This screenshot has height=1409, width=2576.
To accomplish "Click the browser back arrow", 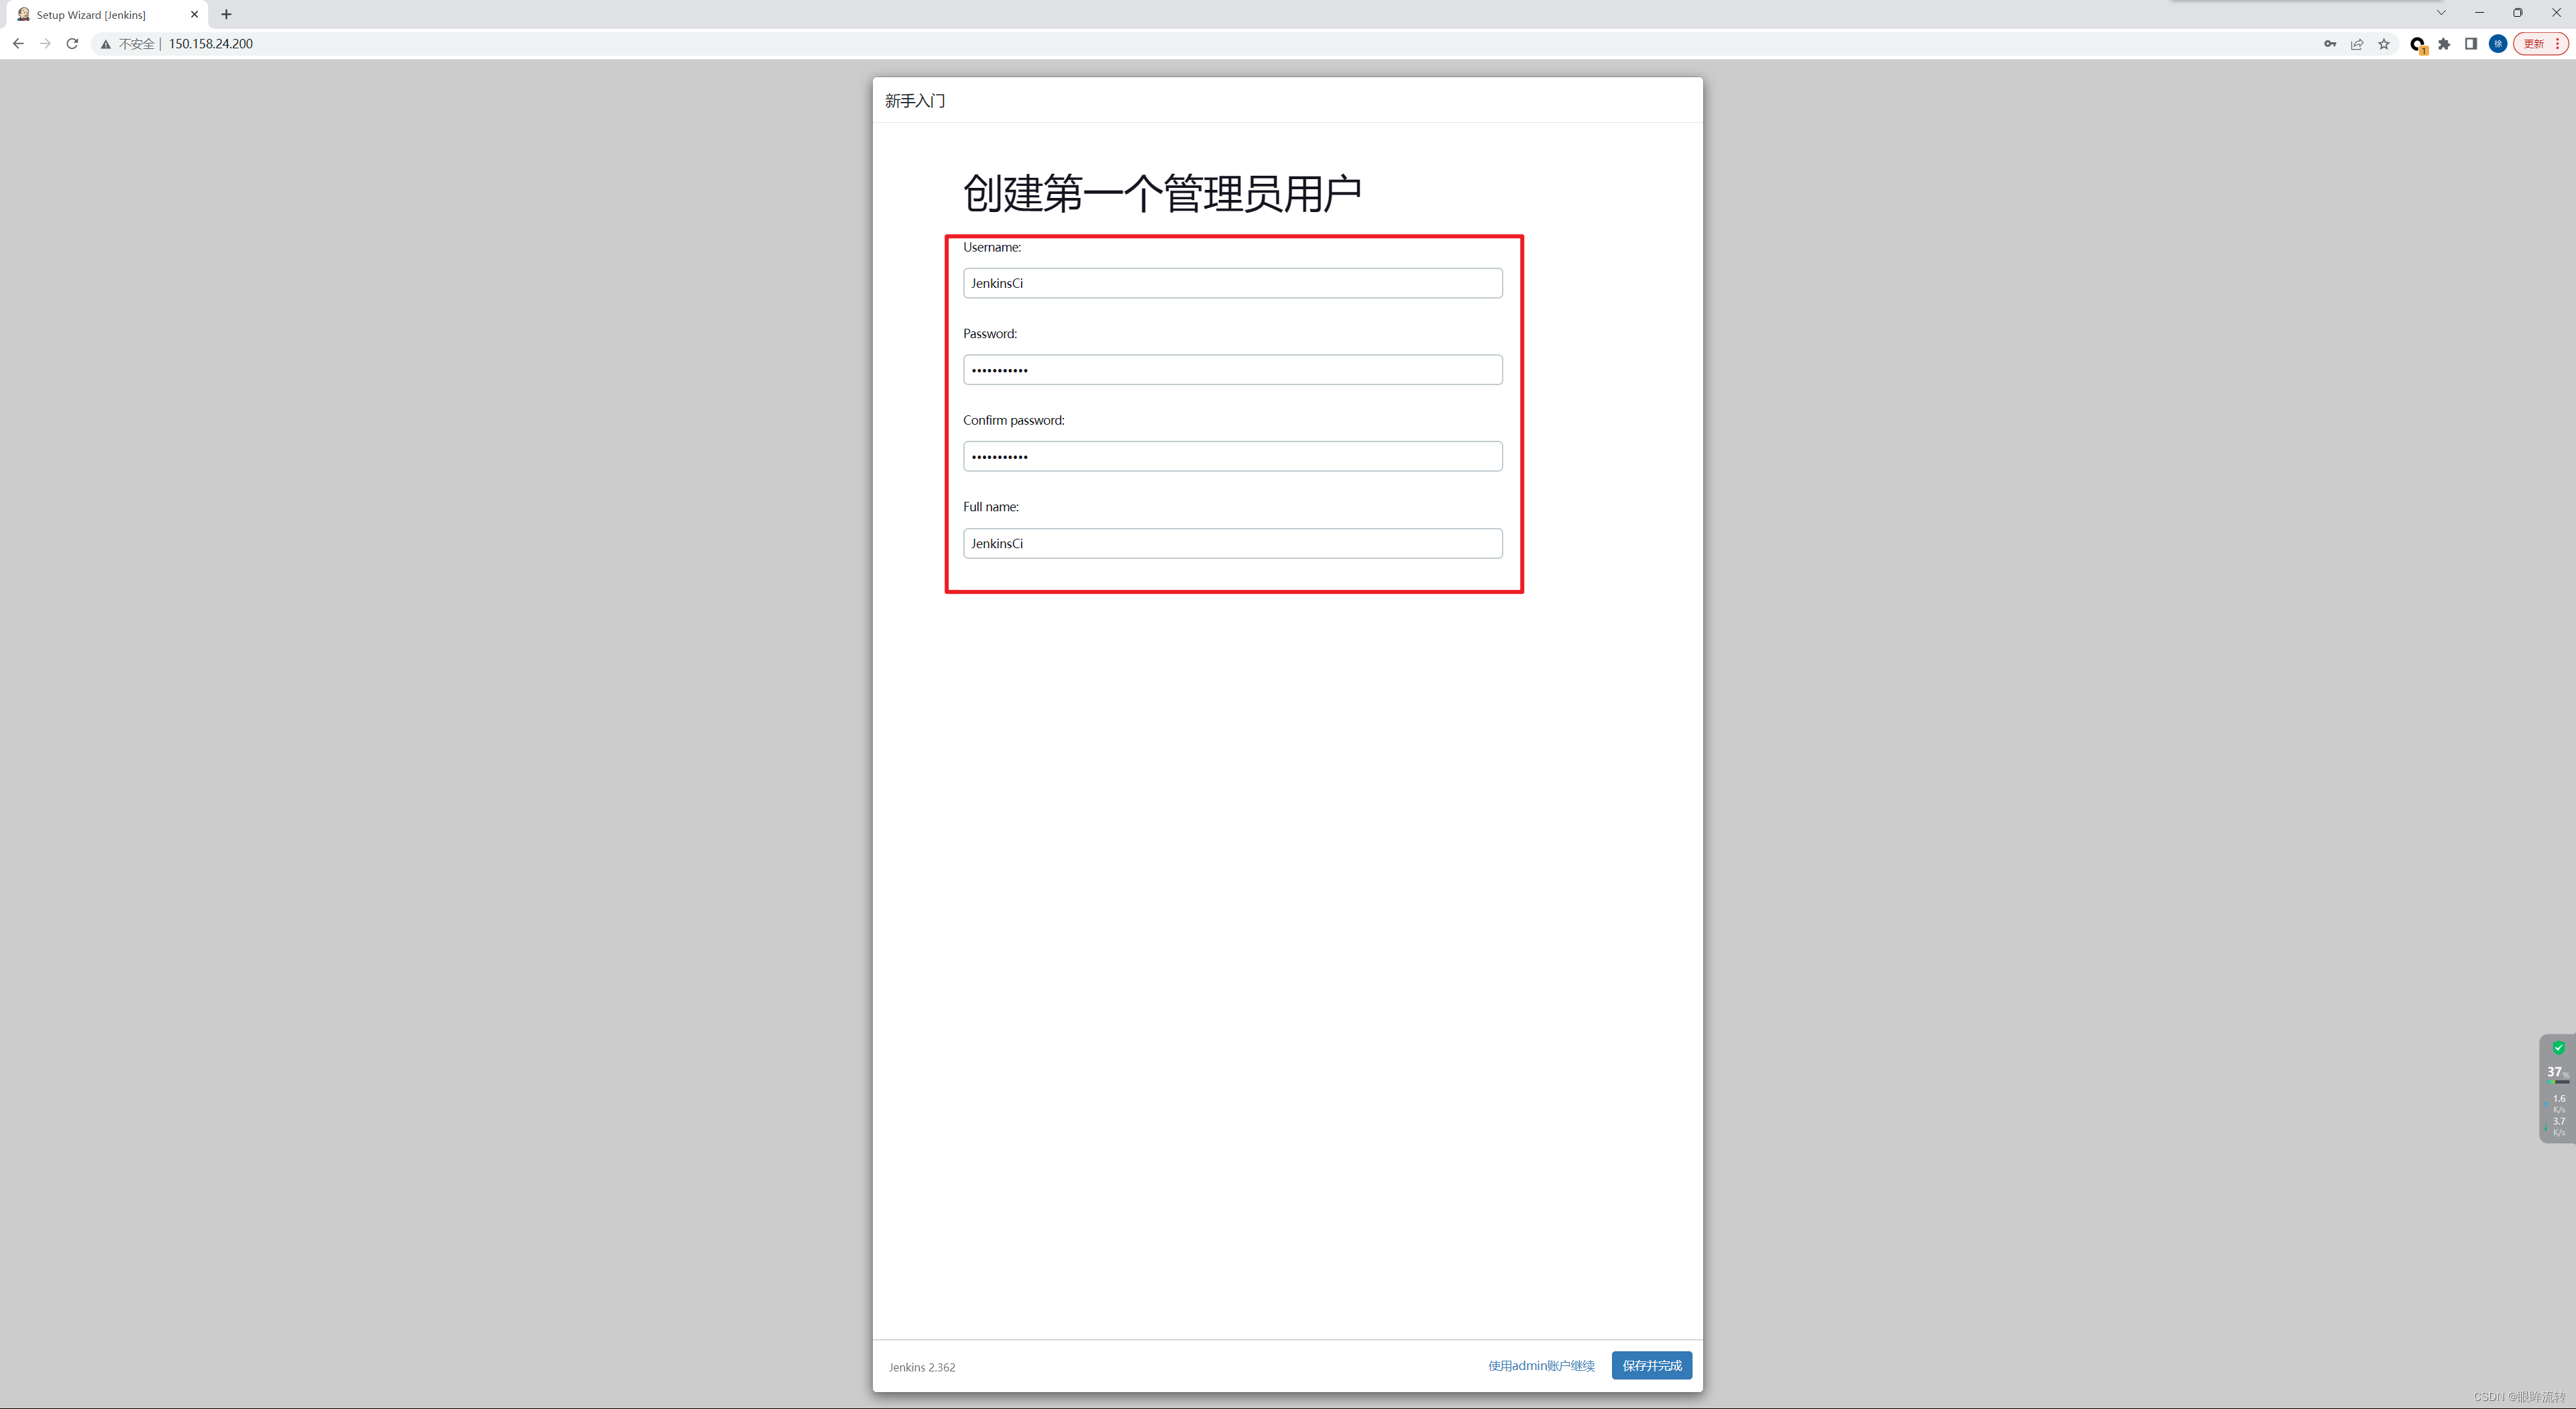I will [x=18, y=44].
